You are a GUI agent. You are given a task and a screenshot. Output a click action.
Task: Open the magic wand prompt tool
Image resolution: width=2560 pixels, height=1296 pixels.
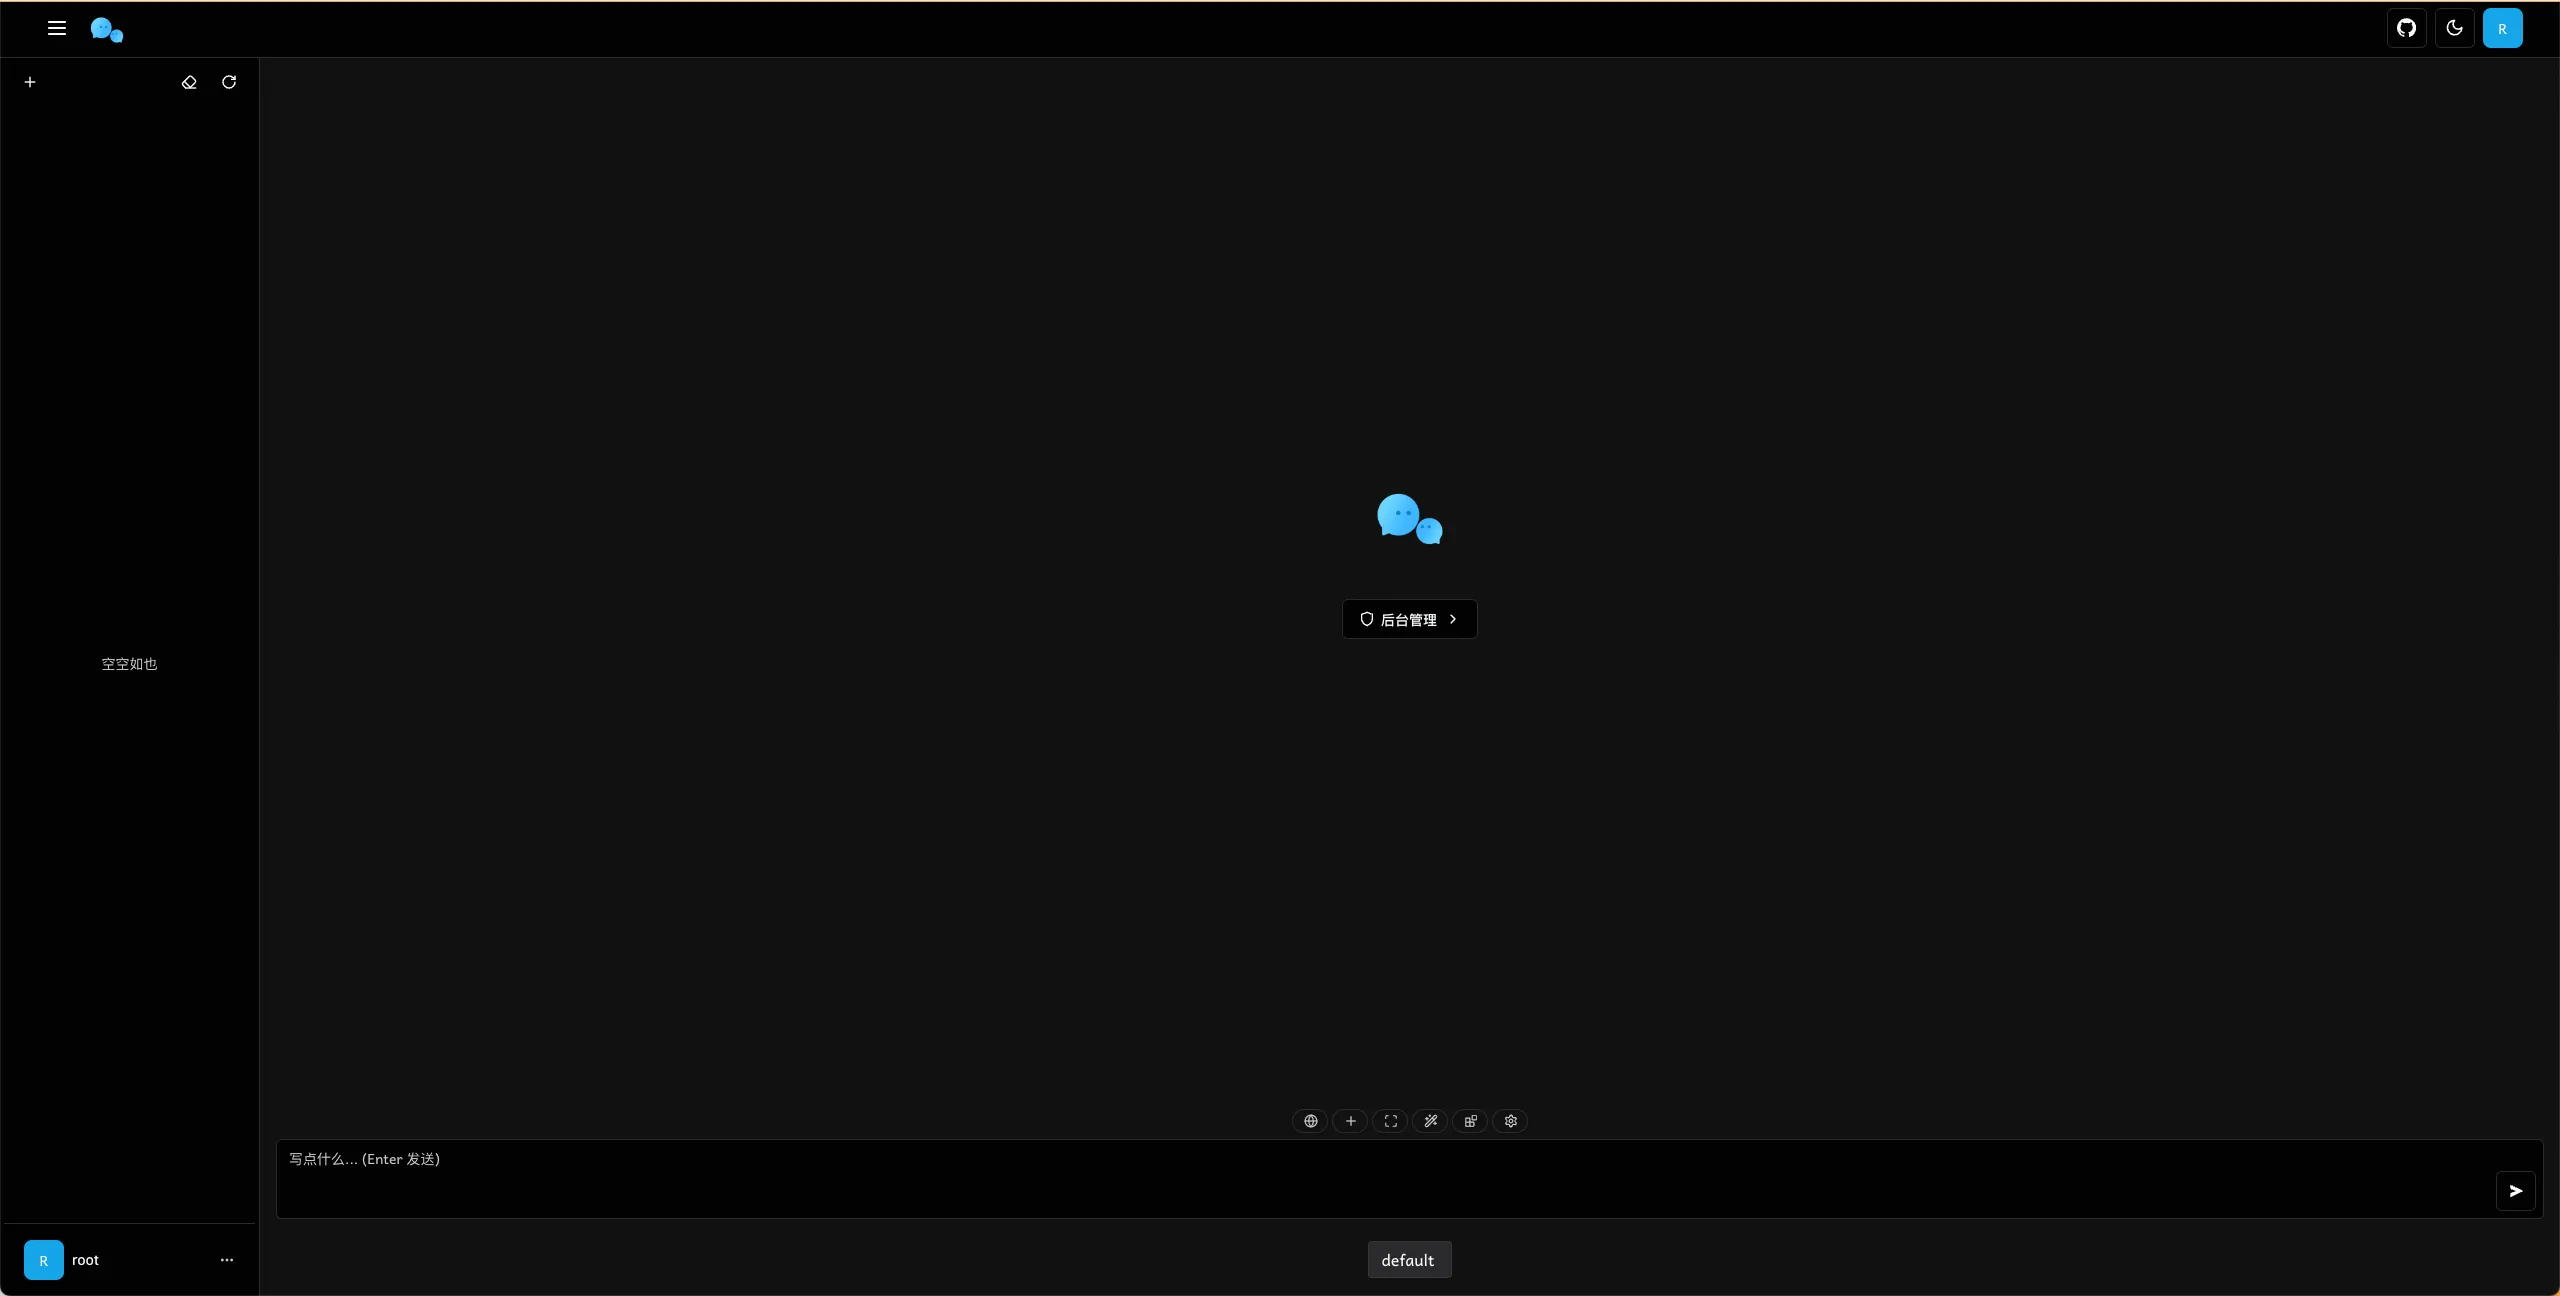pos(1430,1121)
